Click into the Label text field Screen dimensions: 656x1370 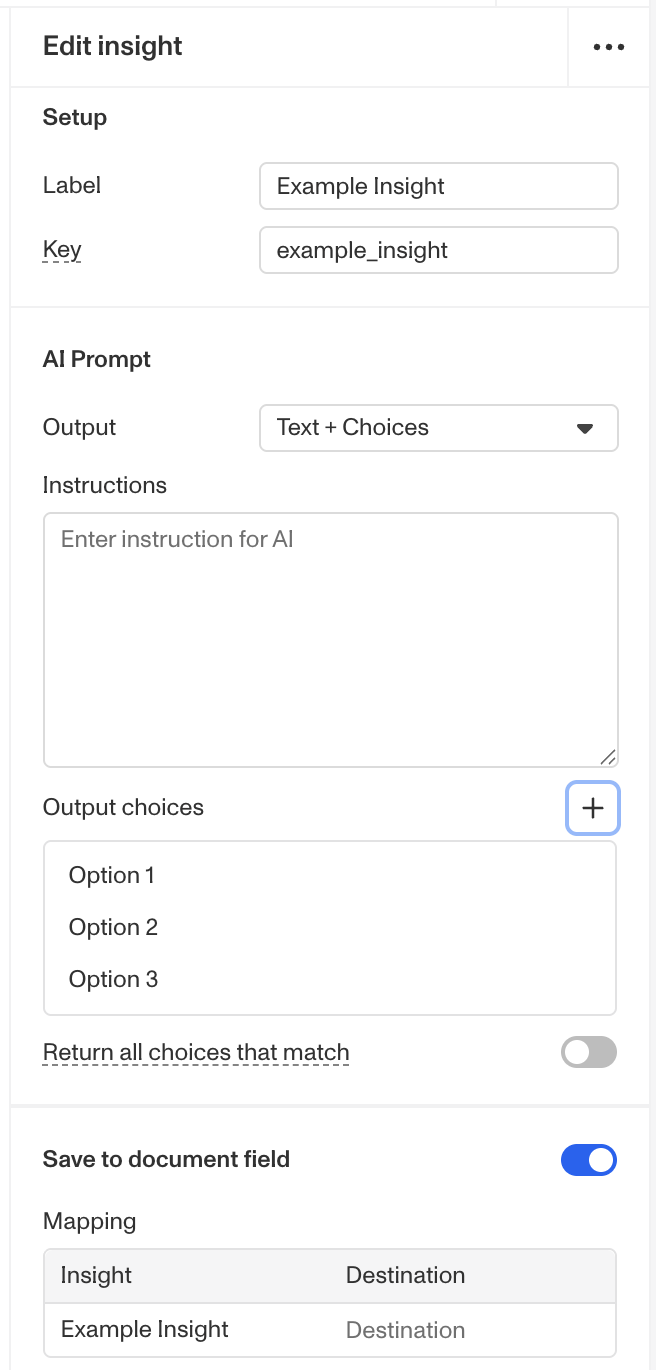pyautogui.click(x=438, y=187)
